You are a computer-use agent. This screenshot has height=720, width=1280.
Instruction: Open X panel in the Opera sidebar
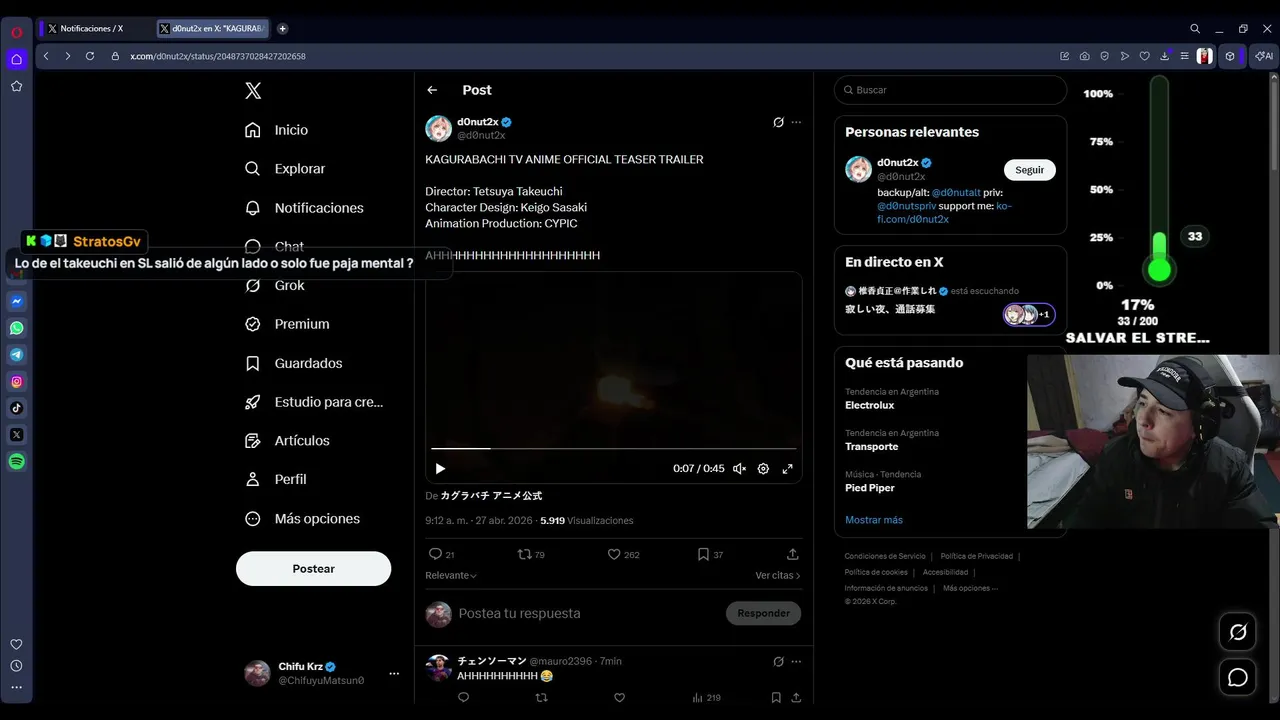pyautogui.click(x=17, y=435)
